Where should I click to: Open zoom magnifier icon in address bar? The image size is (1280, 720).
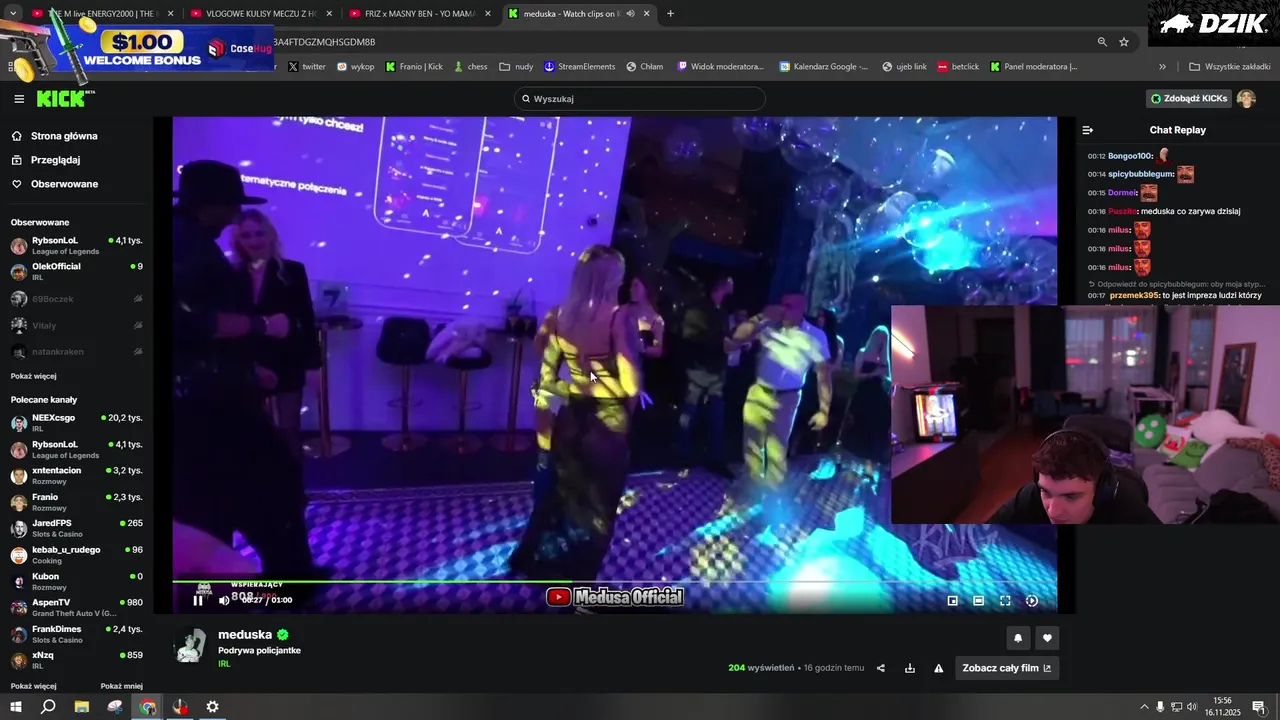(x=1102, y=42)
